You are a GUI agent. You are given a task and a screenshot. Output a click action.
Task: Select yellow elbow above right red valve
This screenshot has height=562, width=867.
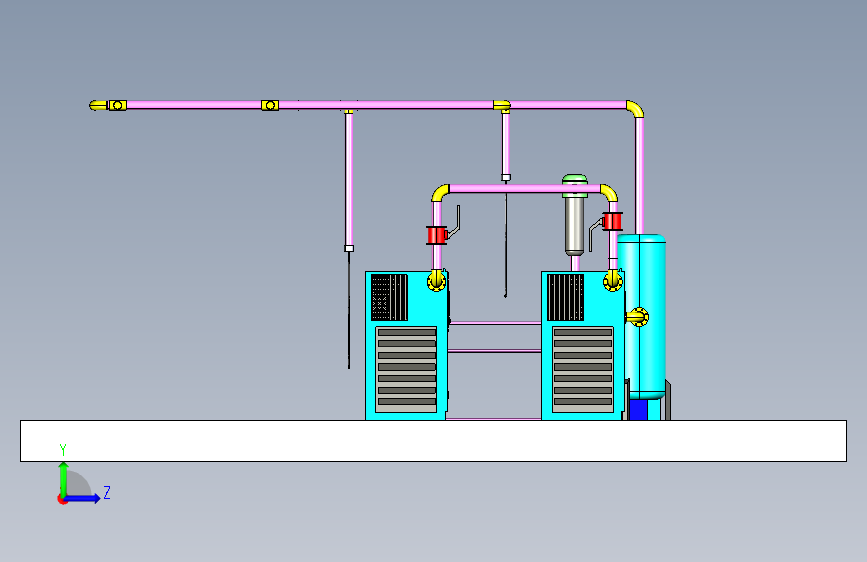609,192
